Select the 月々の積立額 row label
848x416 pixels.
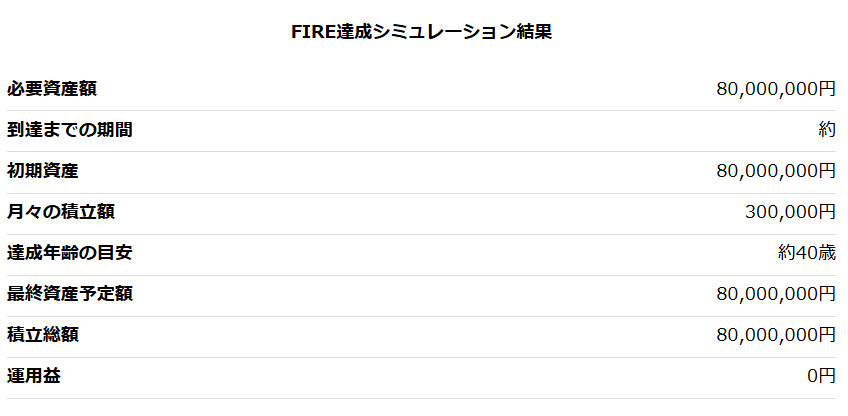(60, 212)
